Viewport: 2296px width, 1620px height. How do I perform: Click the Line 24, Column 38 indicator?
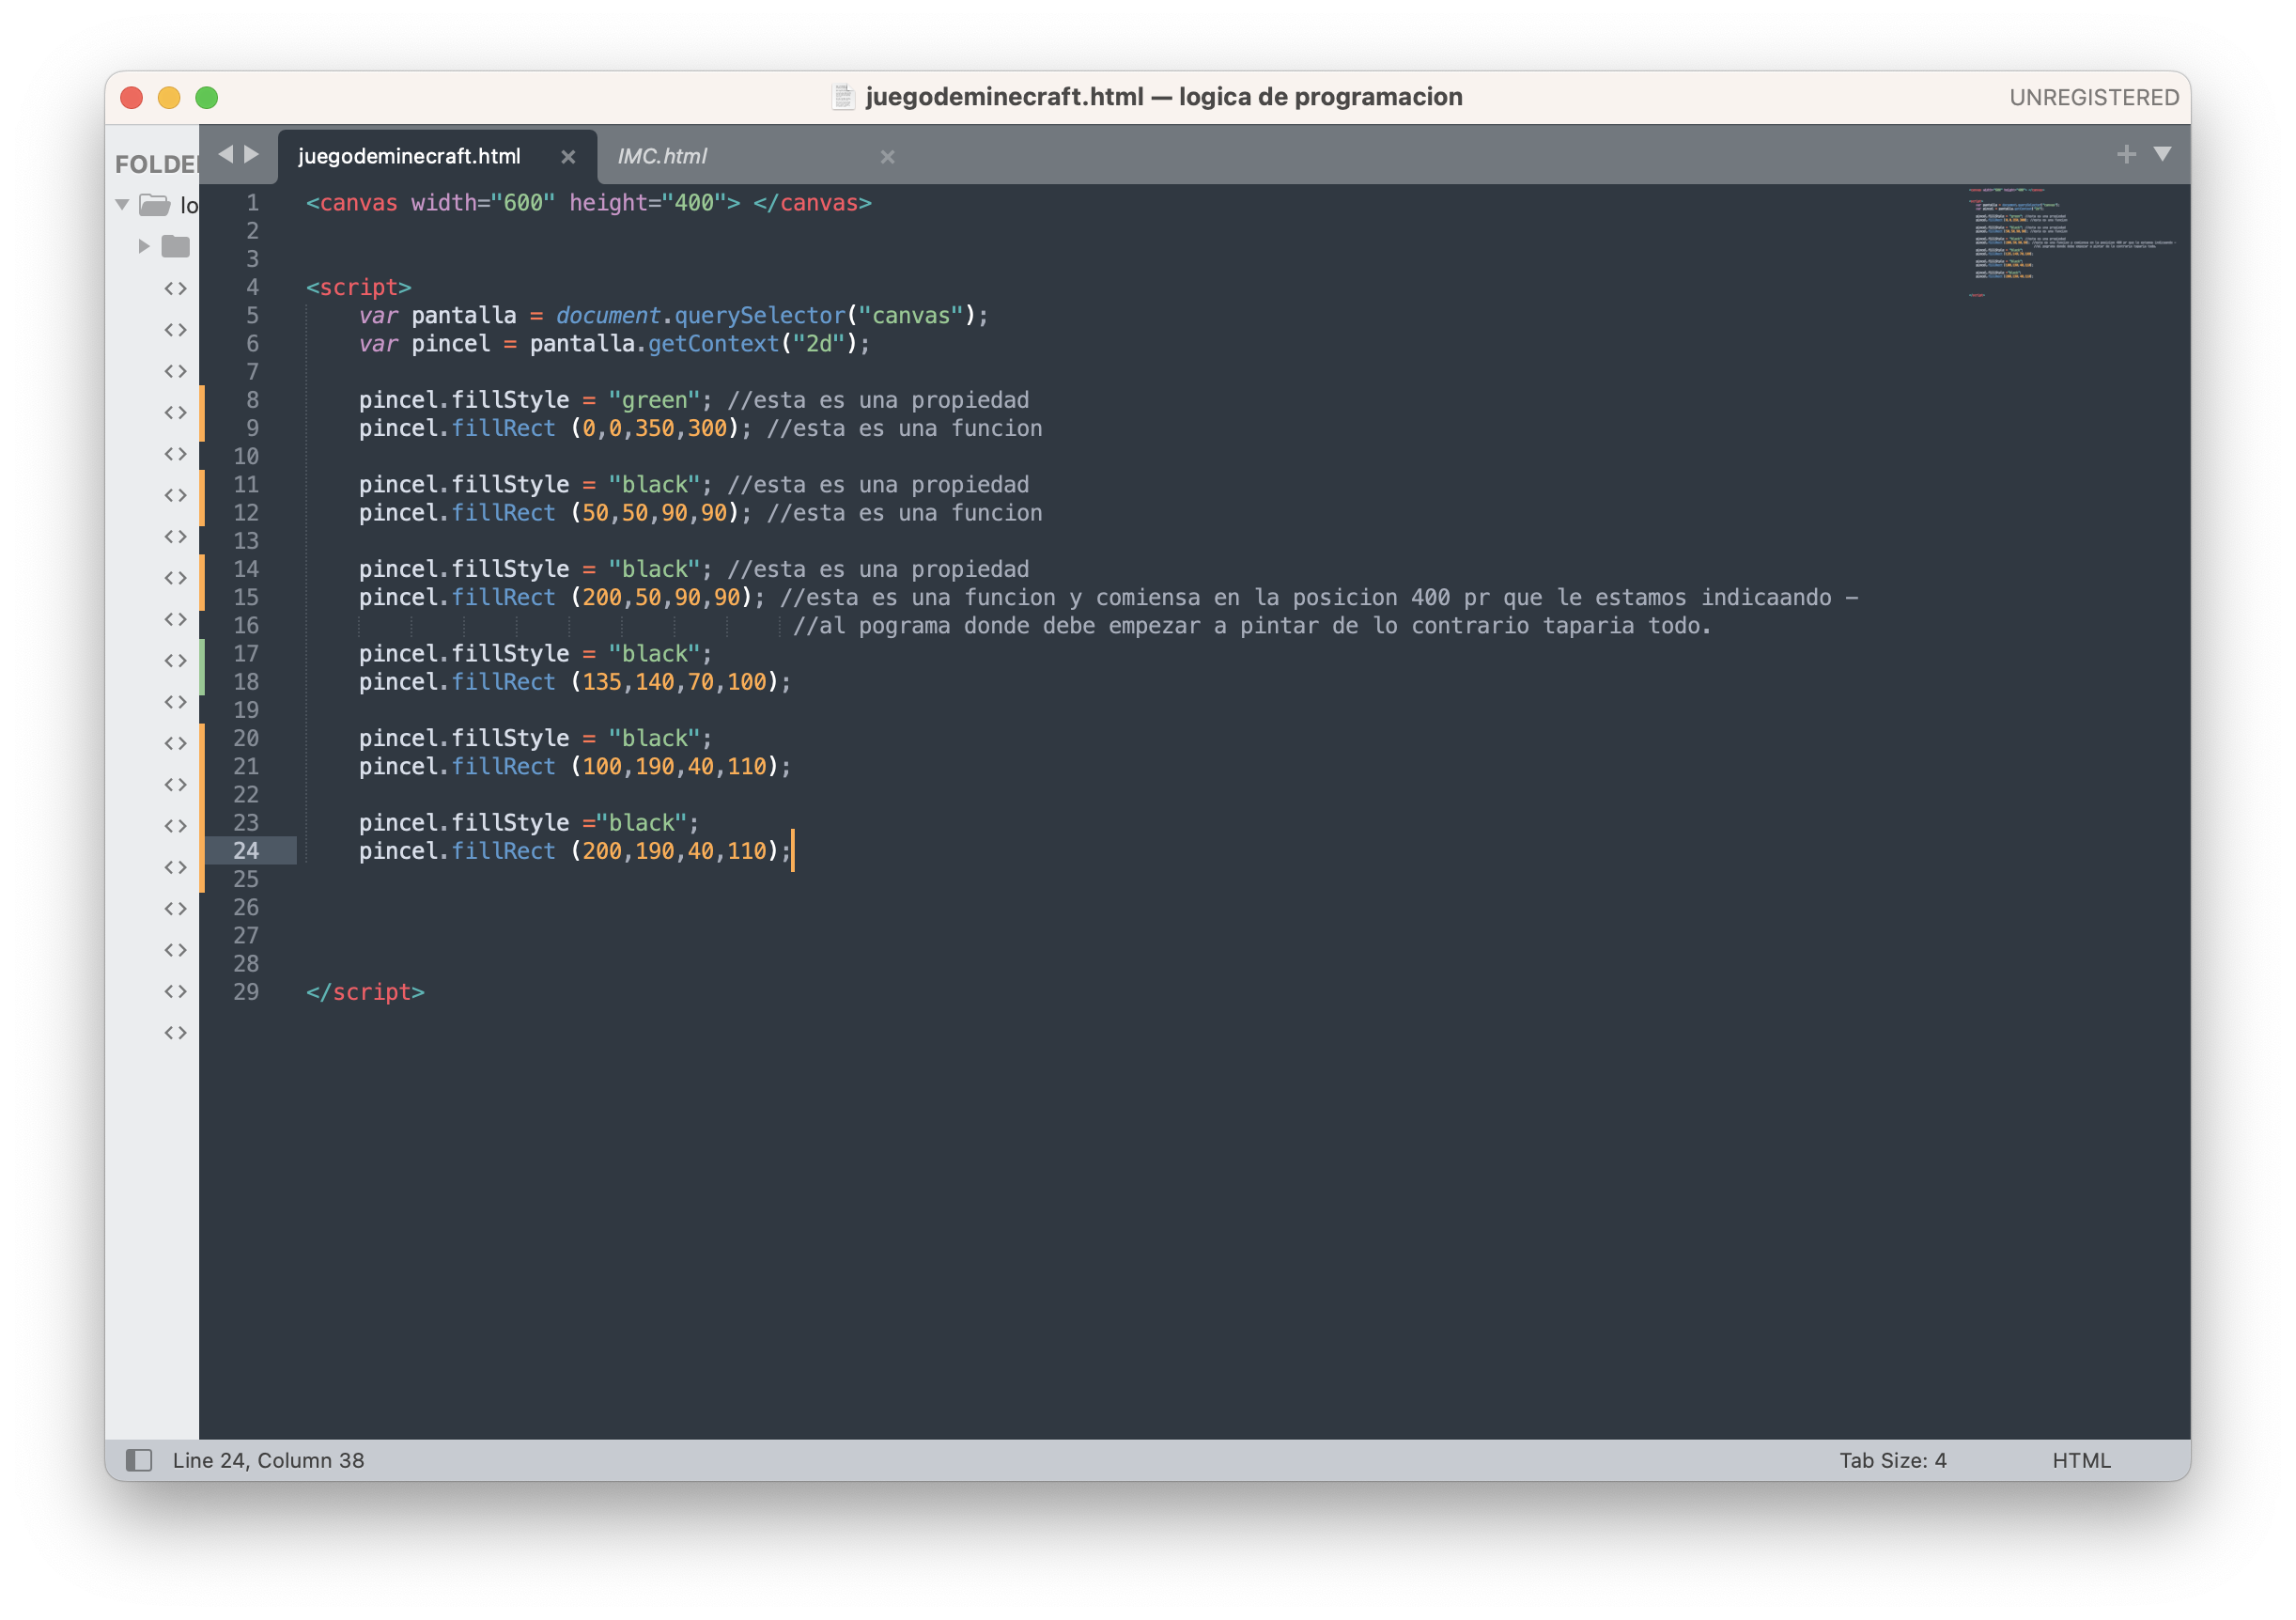tap(268, 1460)
